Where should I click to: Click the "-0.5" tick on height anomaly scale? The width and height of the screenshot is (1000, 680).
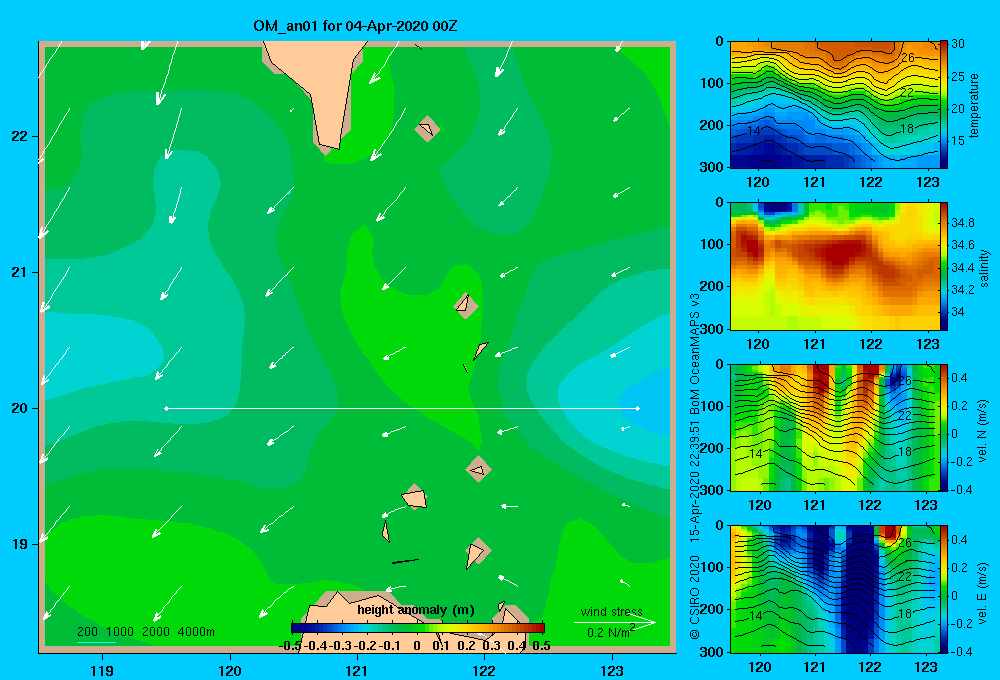[x=290, y=646]
